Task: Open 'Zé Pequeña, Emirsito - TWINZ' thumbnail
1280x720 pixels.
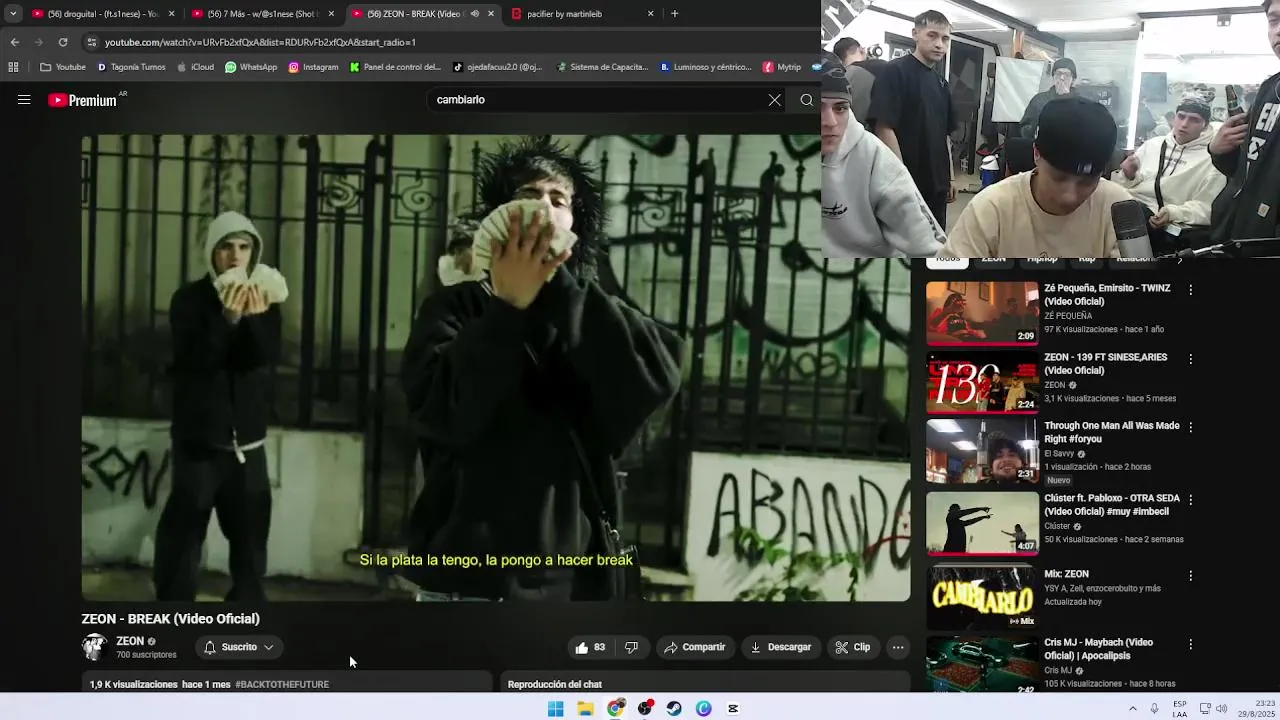Action: click(x=982, y=313)
